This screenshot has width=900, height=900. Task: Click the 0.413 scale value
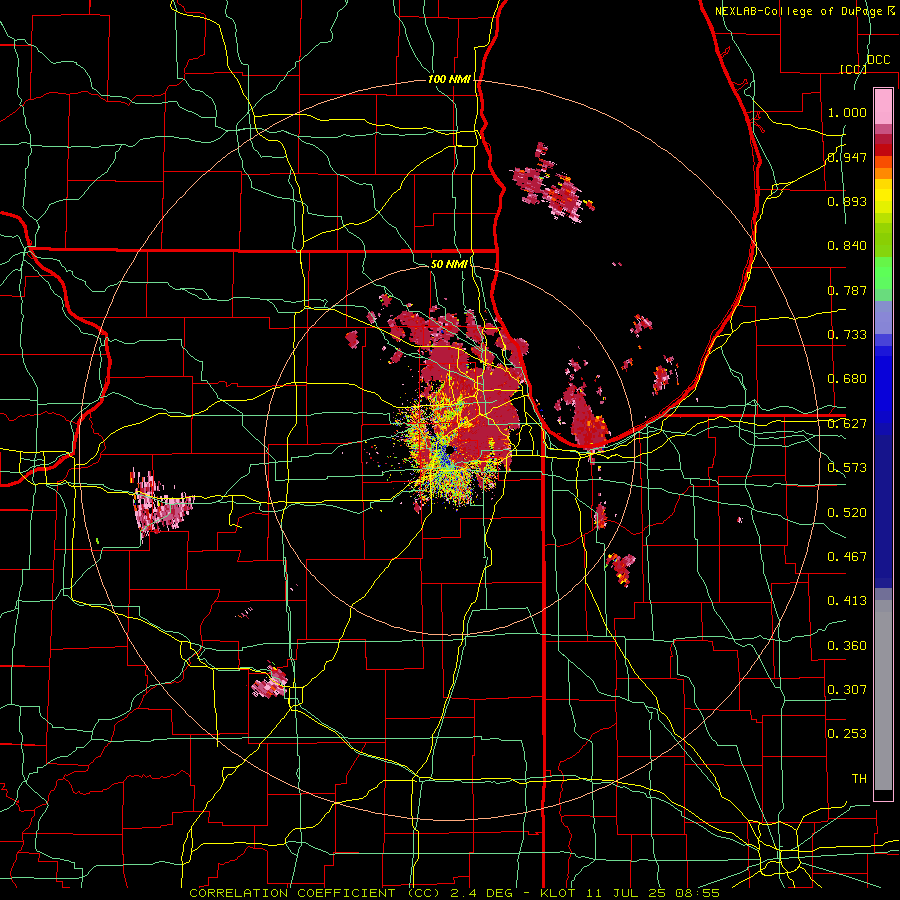point(847,601)
